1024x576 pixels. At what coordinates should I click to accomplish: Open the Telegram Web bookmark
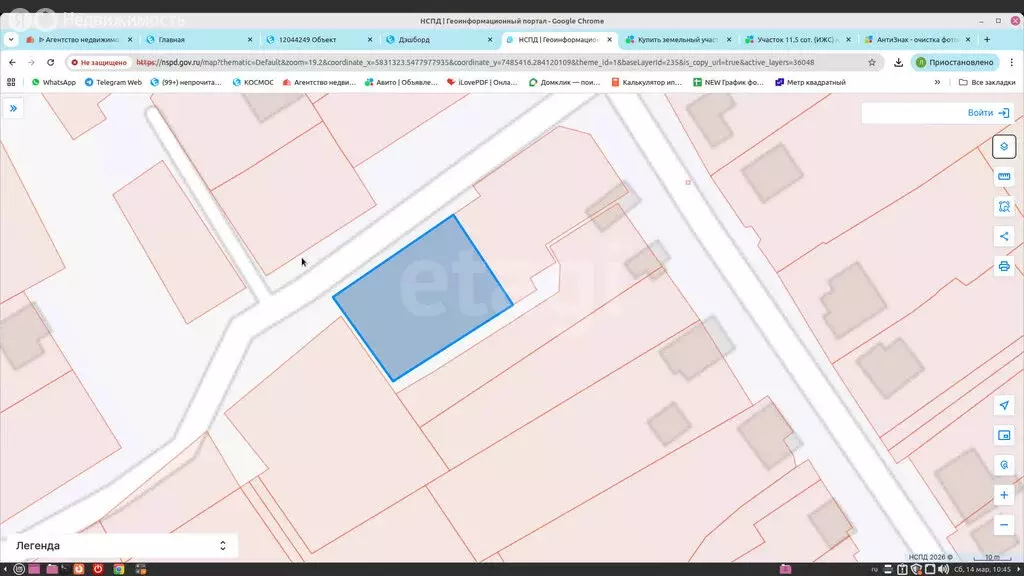(x=112, y=82)
